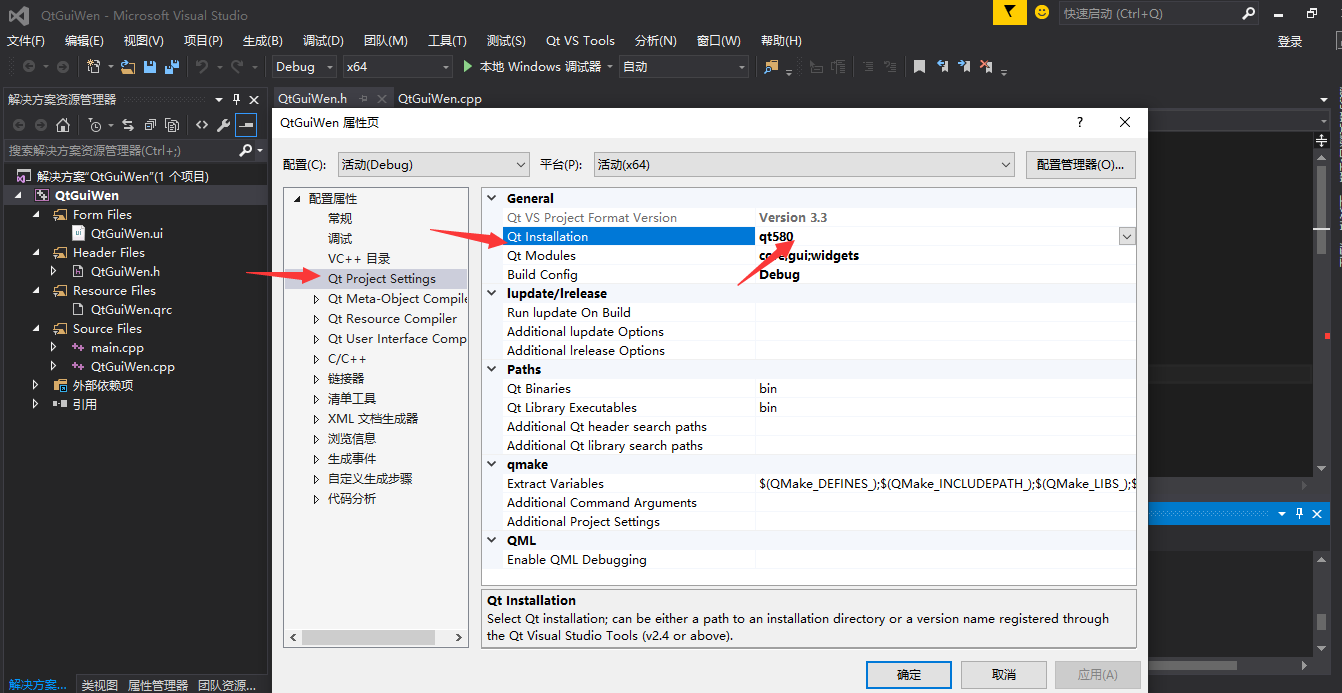Click the Home icon in Solution Explorer
The image size is (1342, 693).
click(63, 125)
